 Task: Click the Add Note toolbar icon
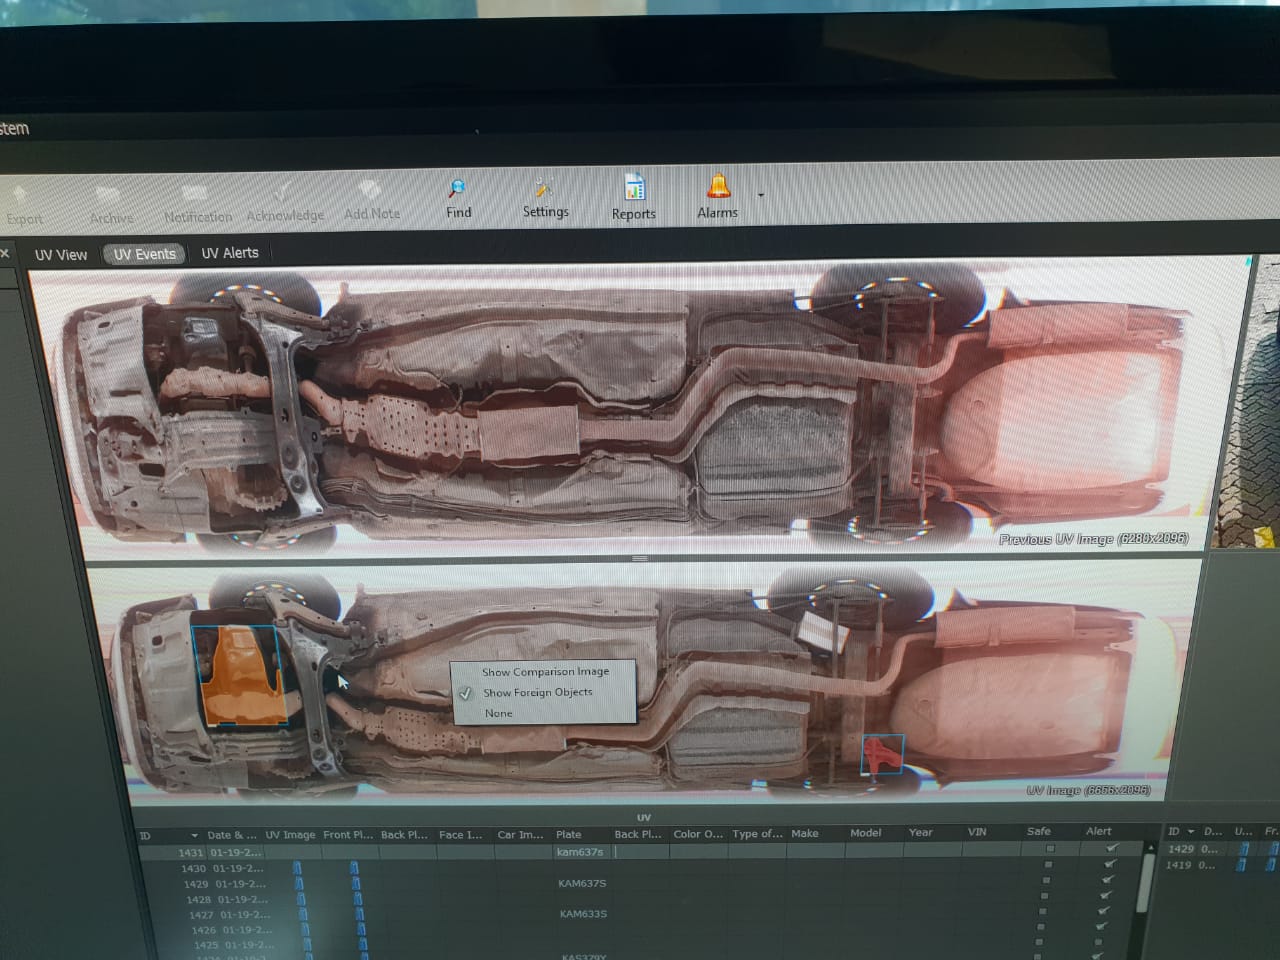coord(371,190)
